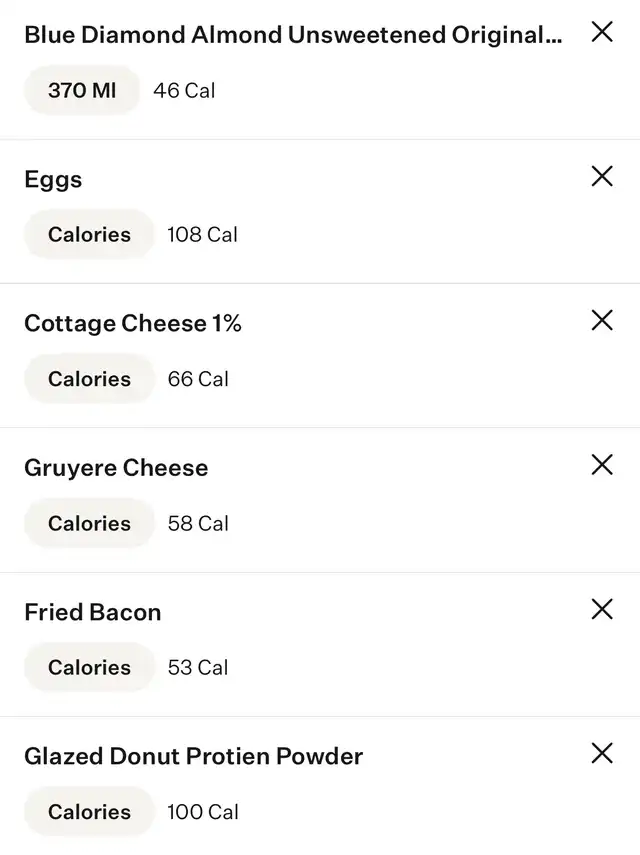This screenshot has height=855, width=640.
Task: Delete the Eggs entry
Action: 602,177
